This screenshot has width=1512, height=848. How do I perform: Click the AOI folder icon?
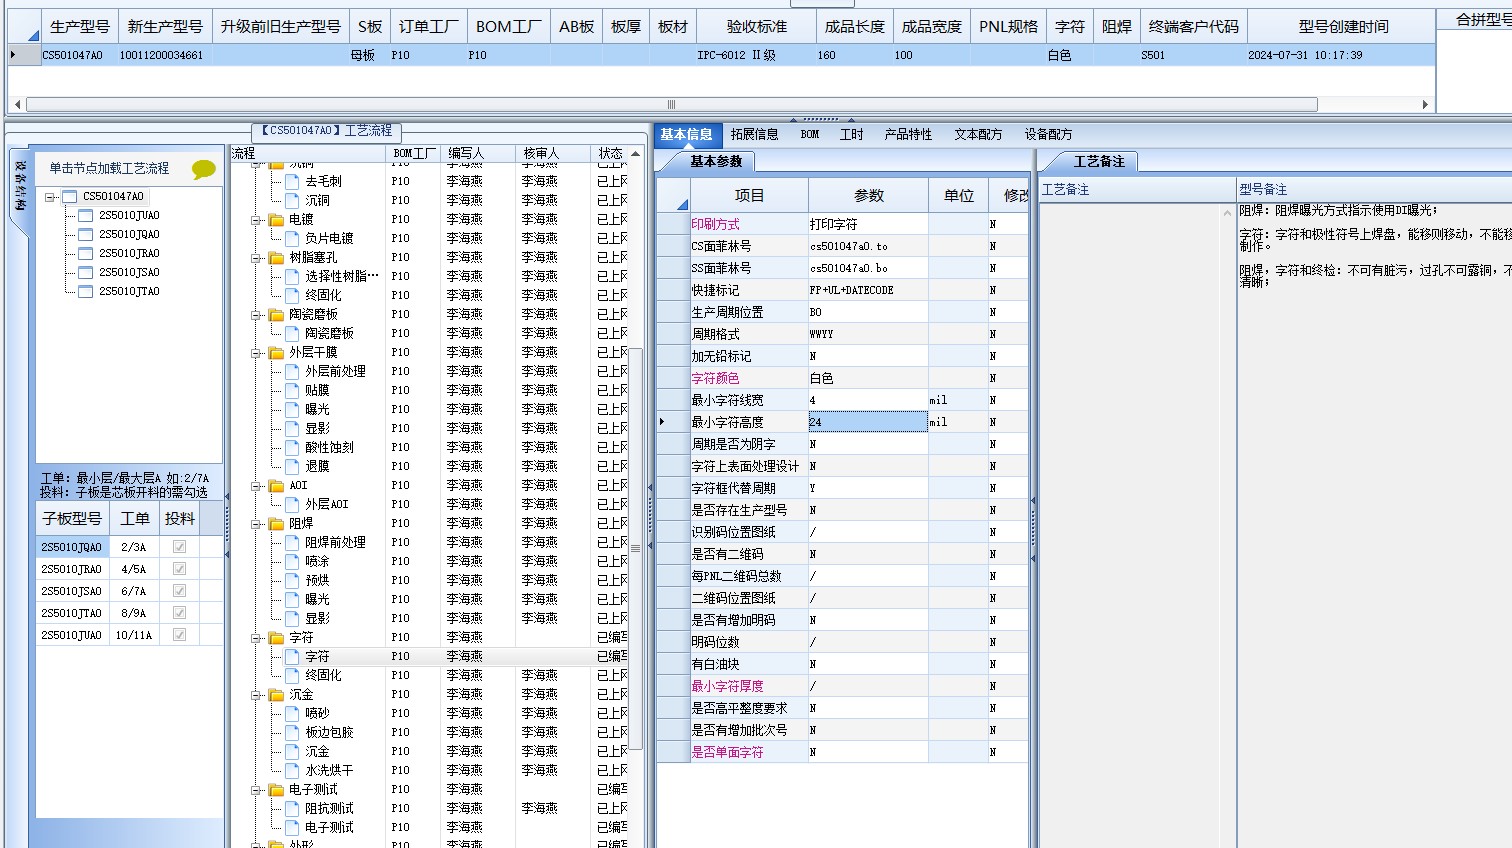277,486
